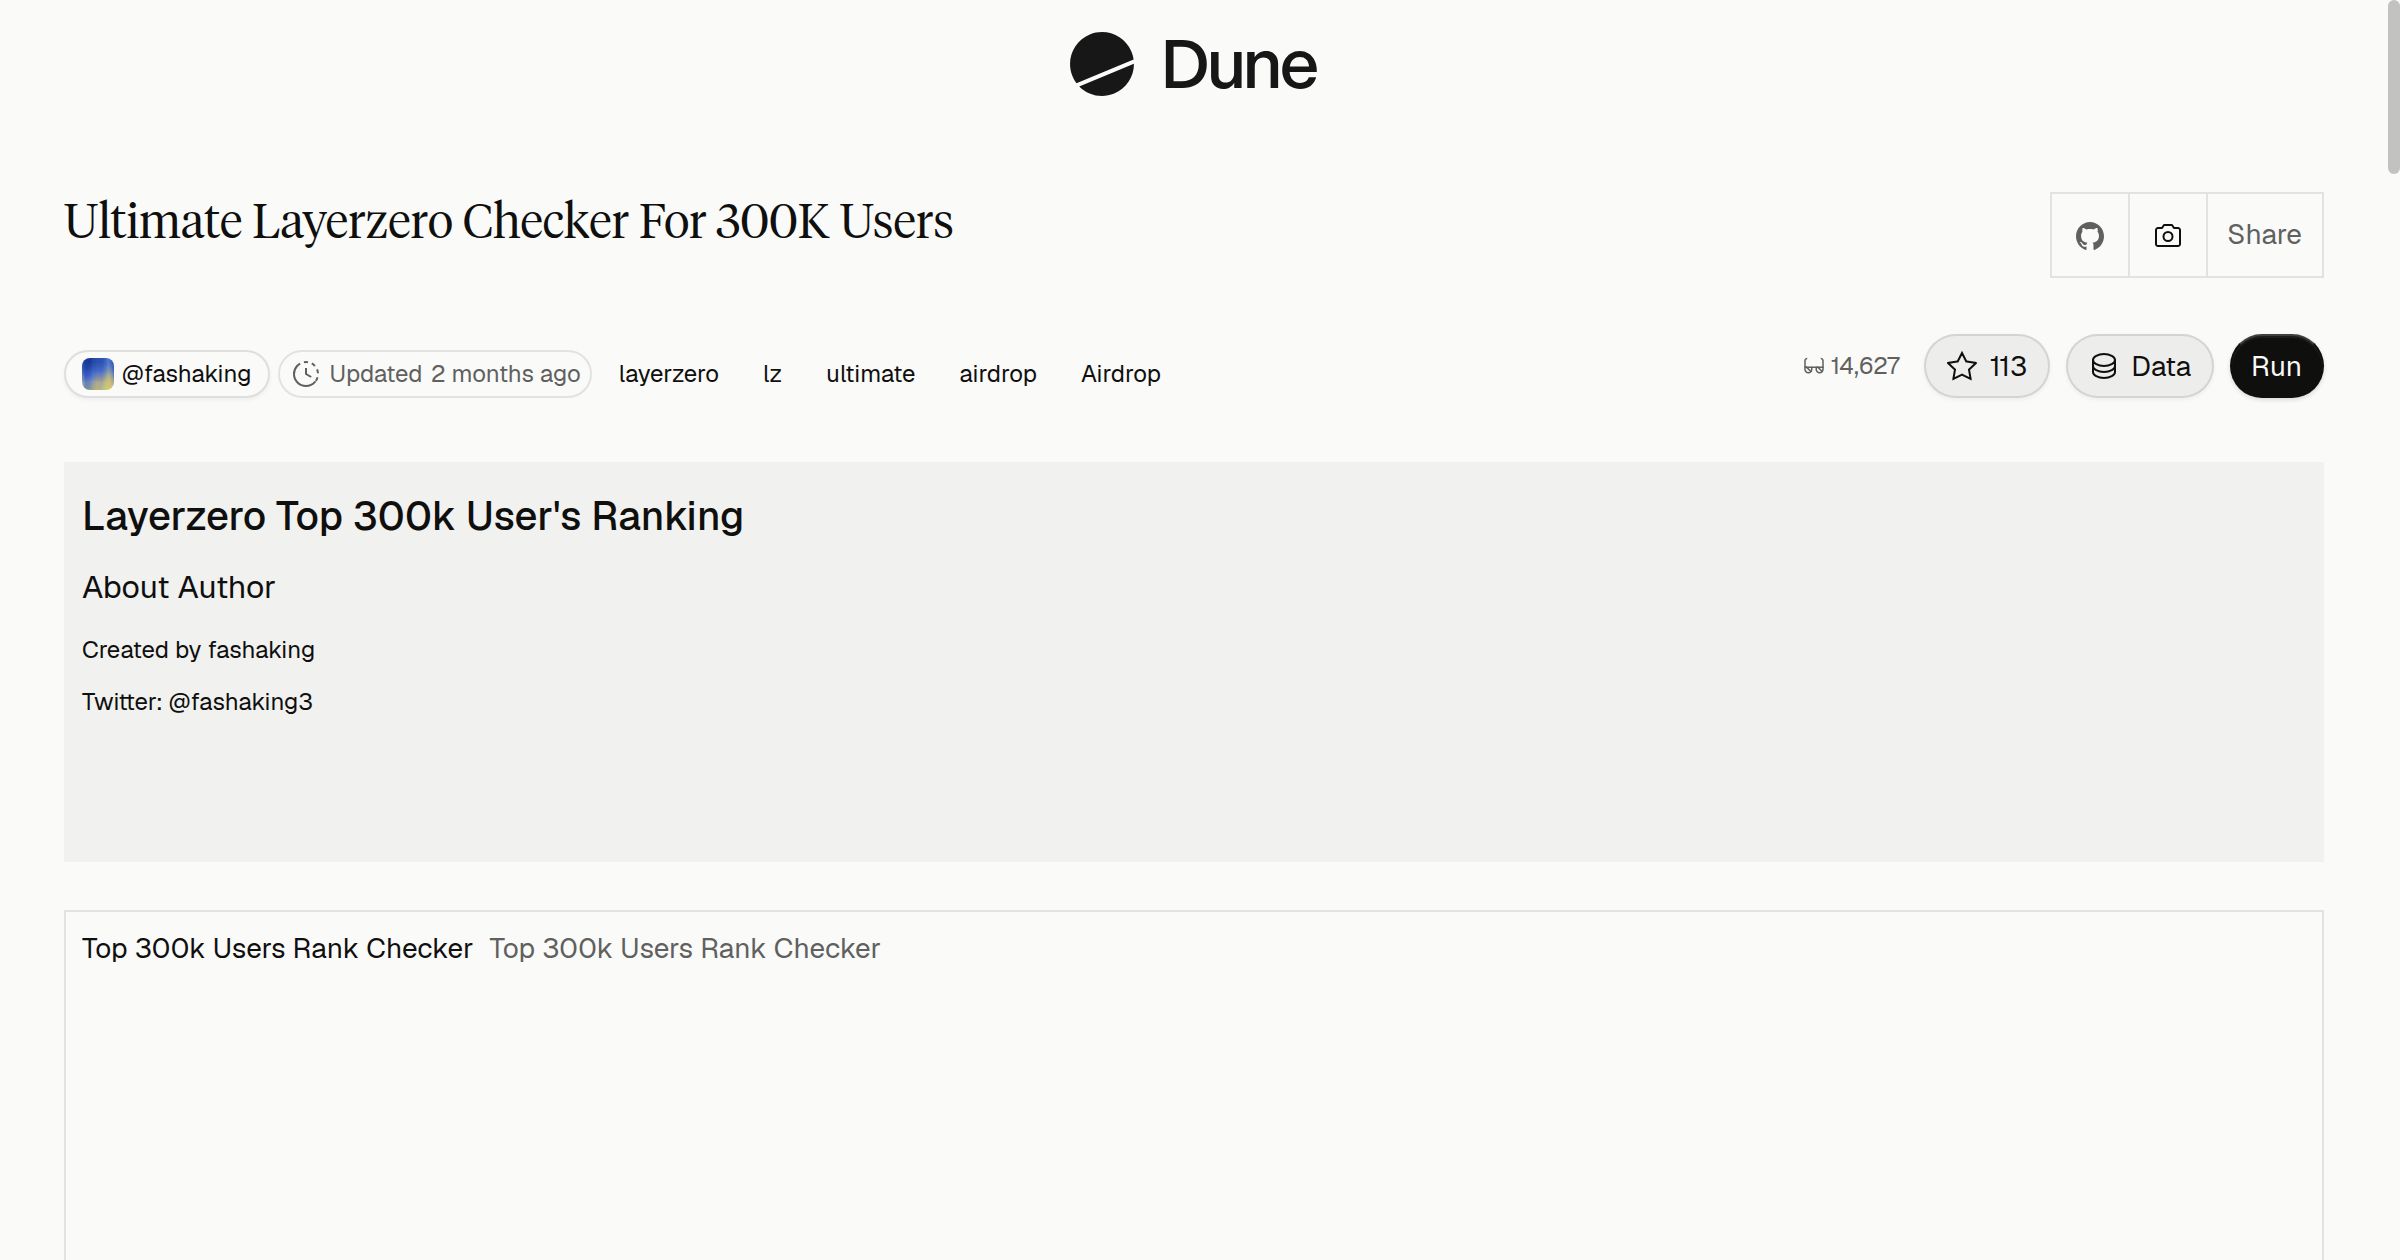This screenshot has width=2400, height=1260.
Task: Click the Twitter: @fashaking3 text
Action: tap(197, 702)
